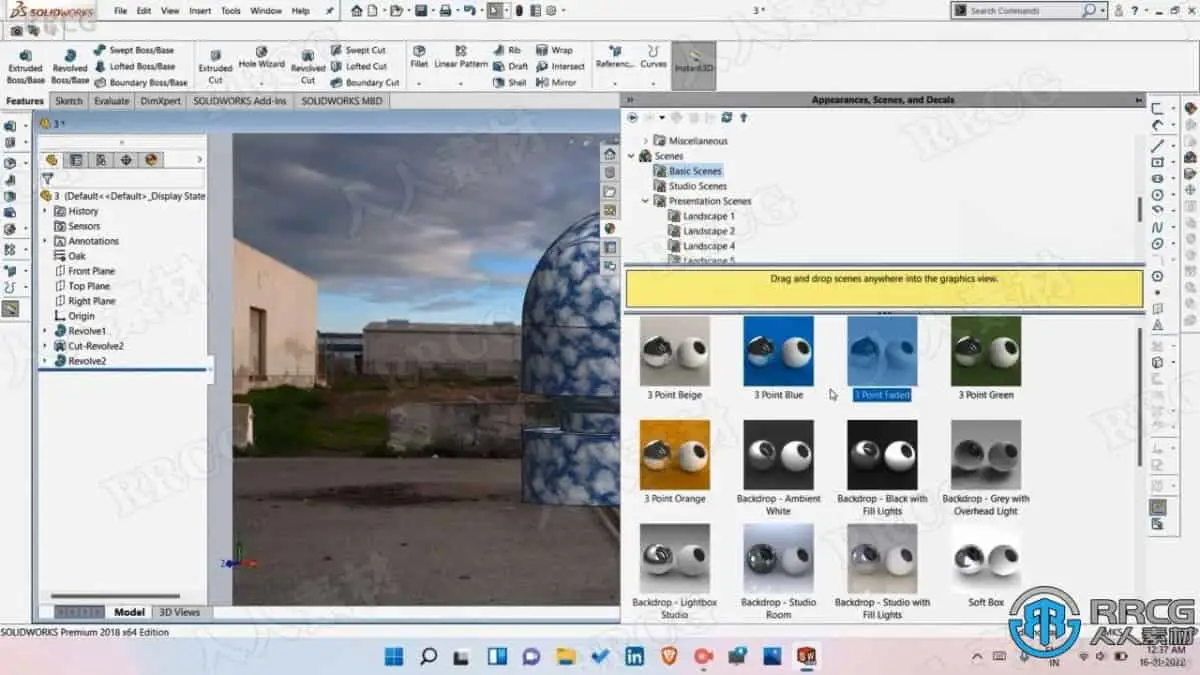Select the Extruded Boss/Base tool
This screenshot has height=675, width=1200.
tap(25, 67)
